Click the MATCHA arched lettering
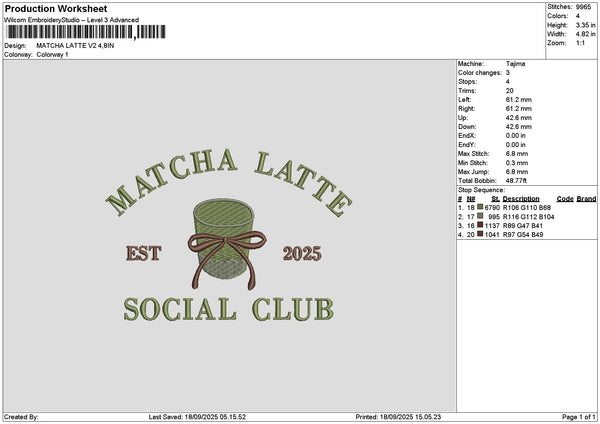 tap(171, 181)
